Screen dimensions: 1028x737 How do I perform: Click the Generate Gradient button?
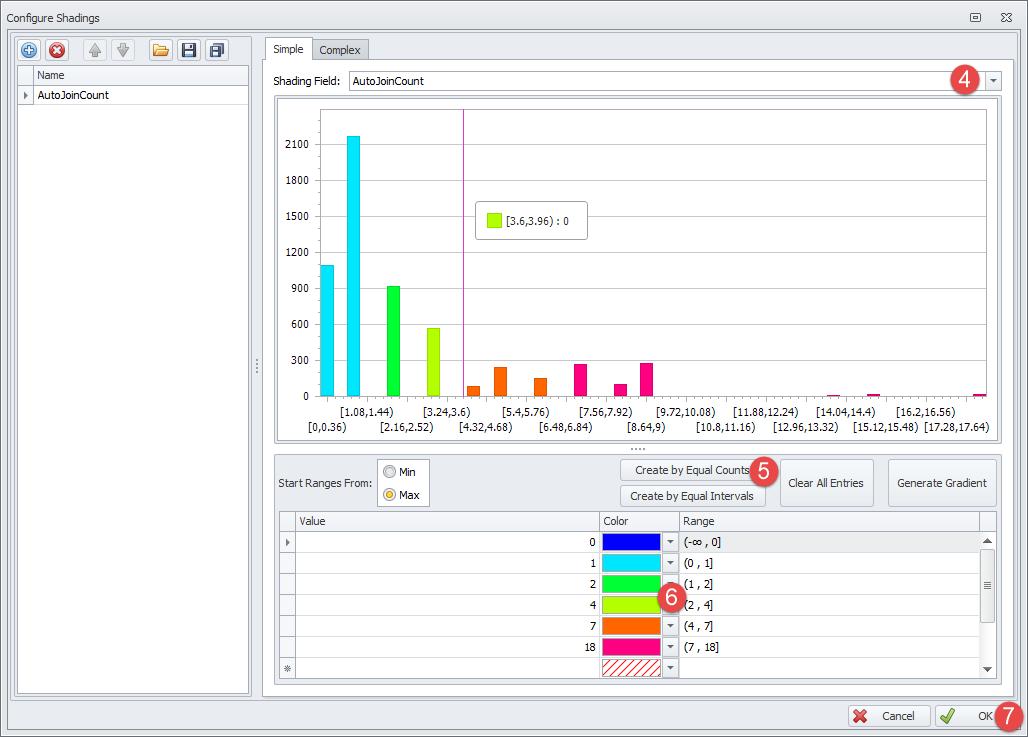coord(941,483)
